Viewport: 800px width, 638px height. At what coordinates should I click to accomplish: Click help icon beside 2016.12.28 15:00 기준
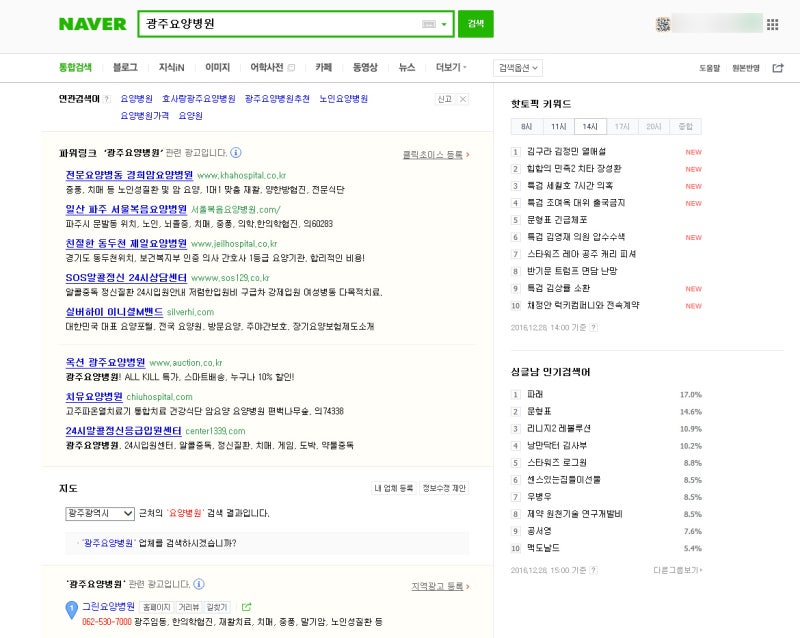point(593,570)
